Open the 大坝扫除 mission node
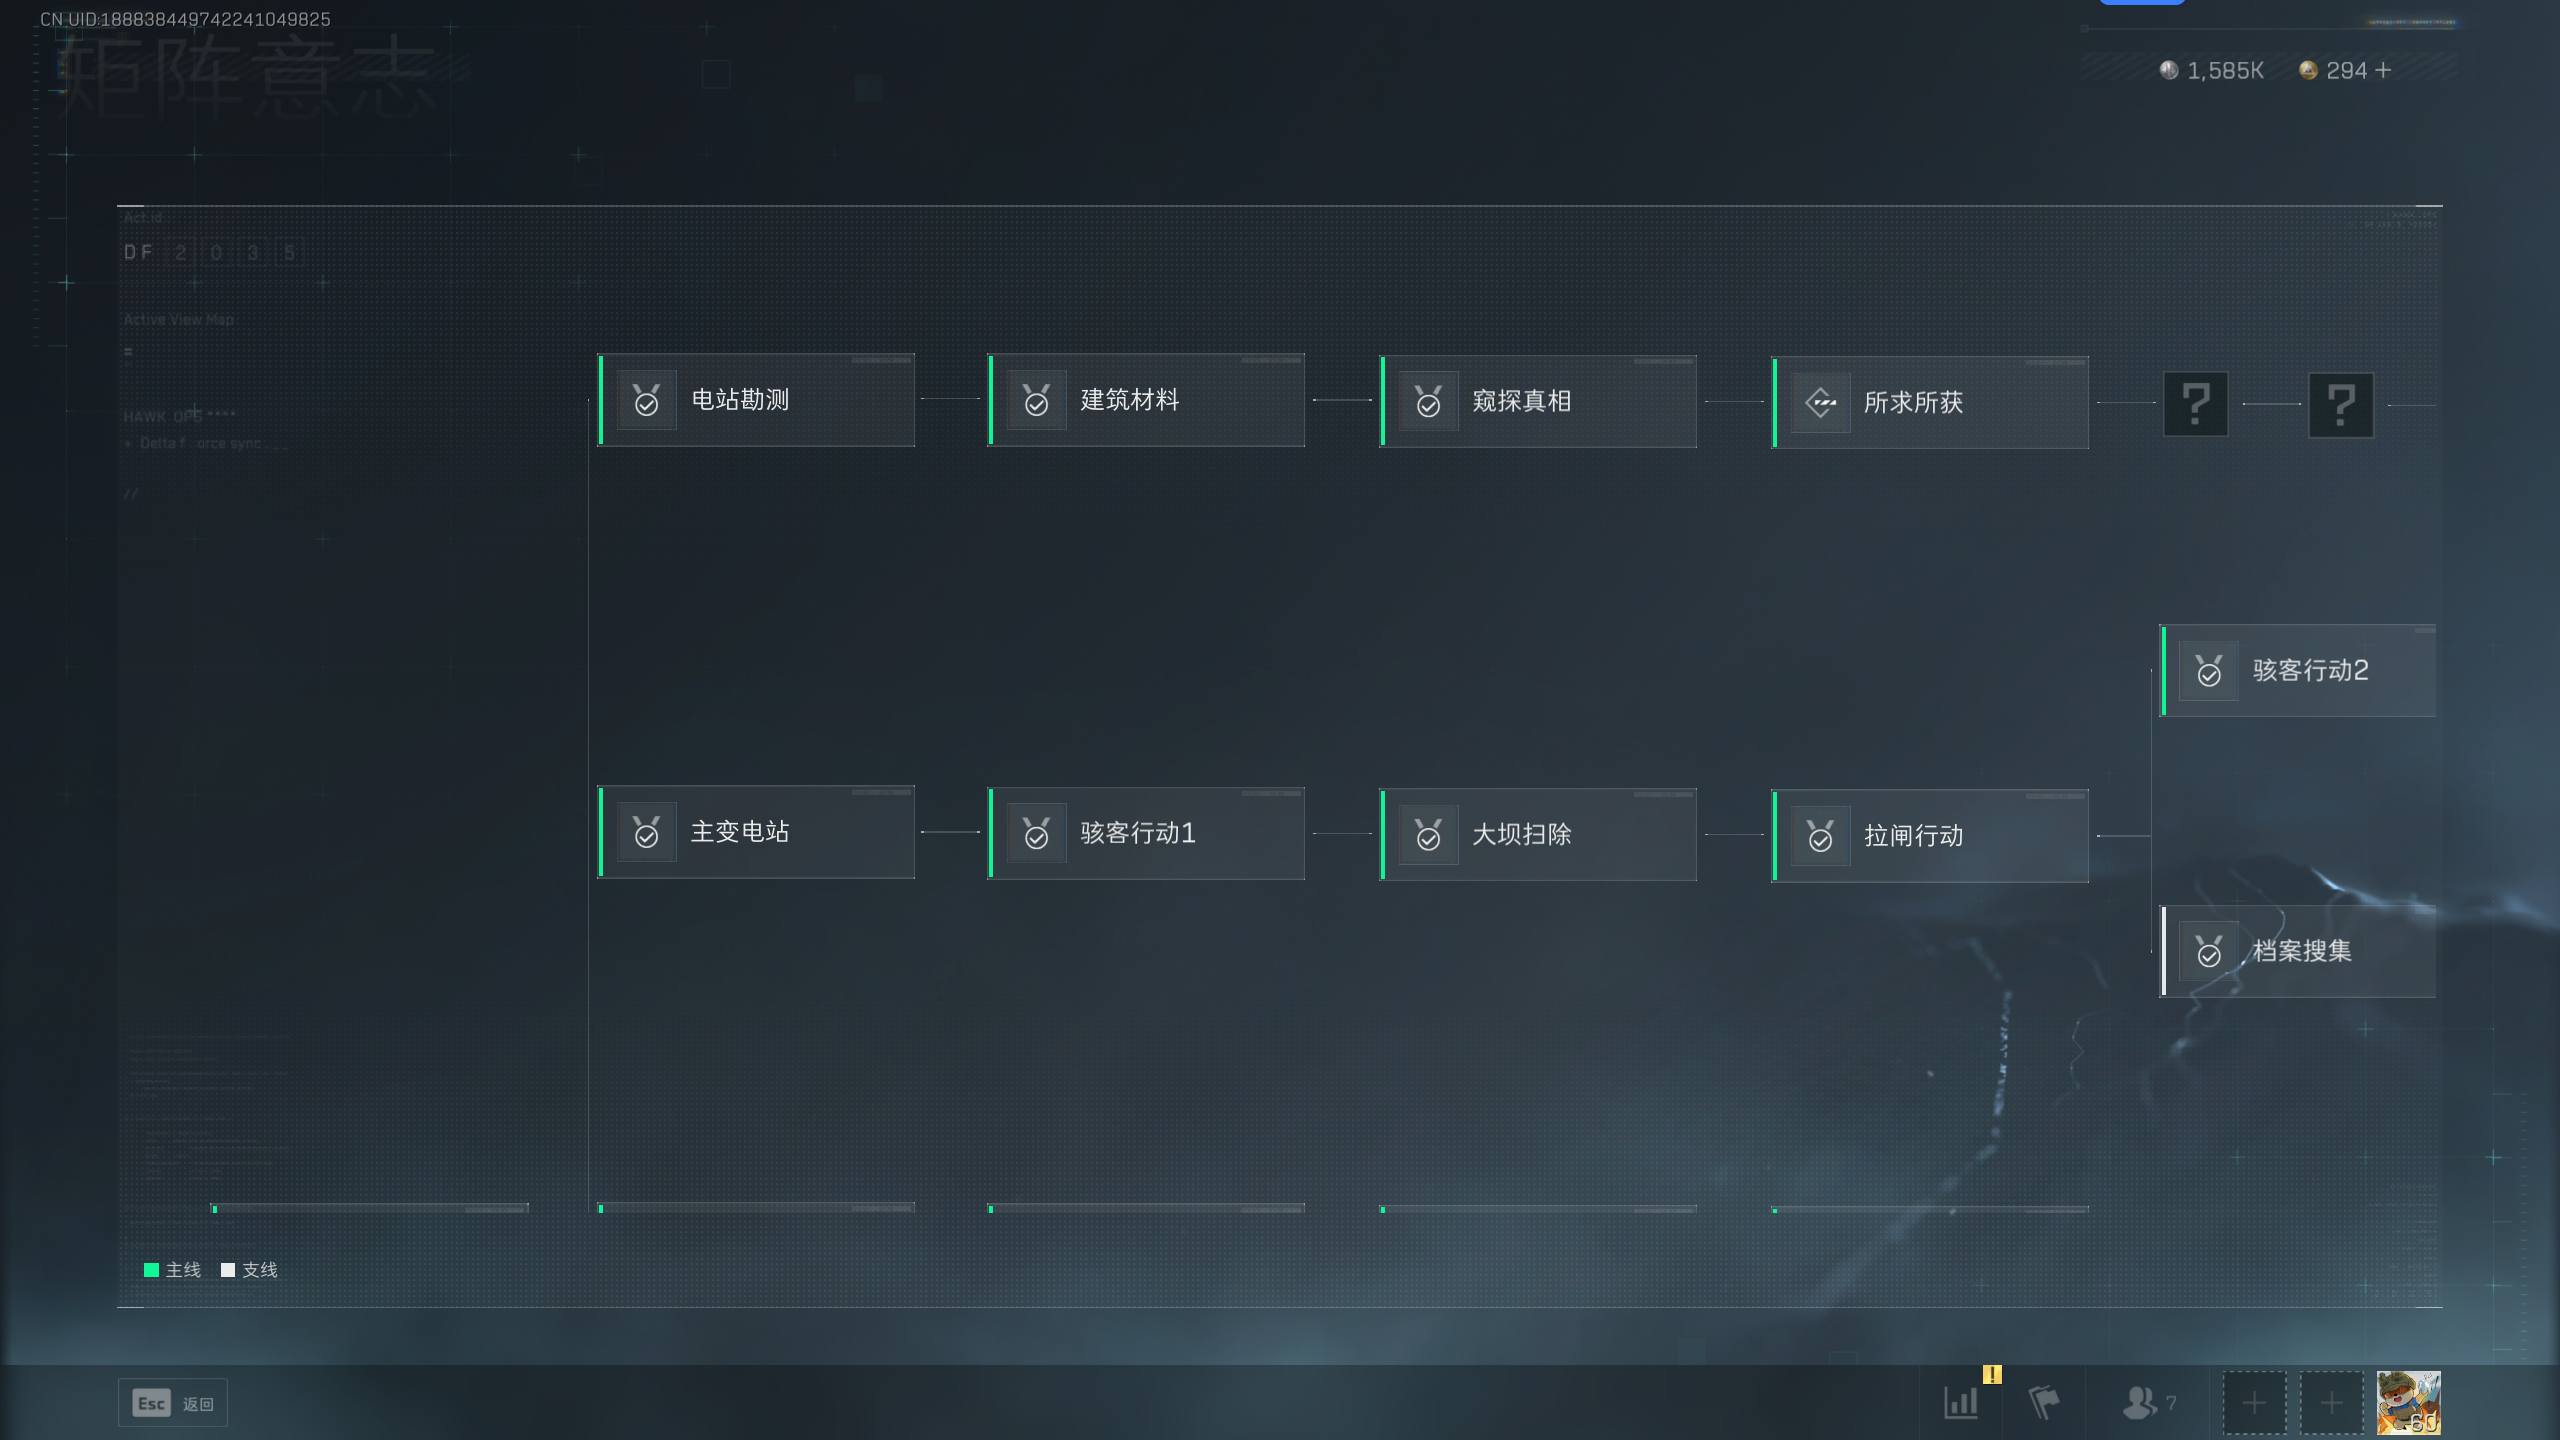 pyautogui.click(x=1538, y=834)
